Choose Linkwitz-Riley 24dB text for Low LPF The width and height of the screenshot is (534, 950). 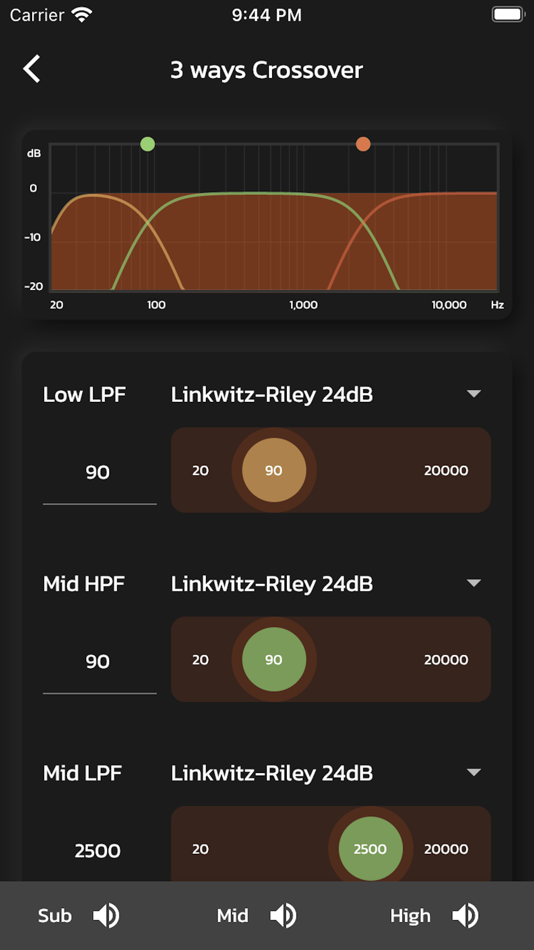pos(272,394)
